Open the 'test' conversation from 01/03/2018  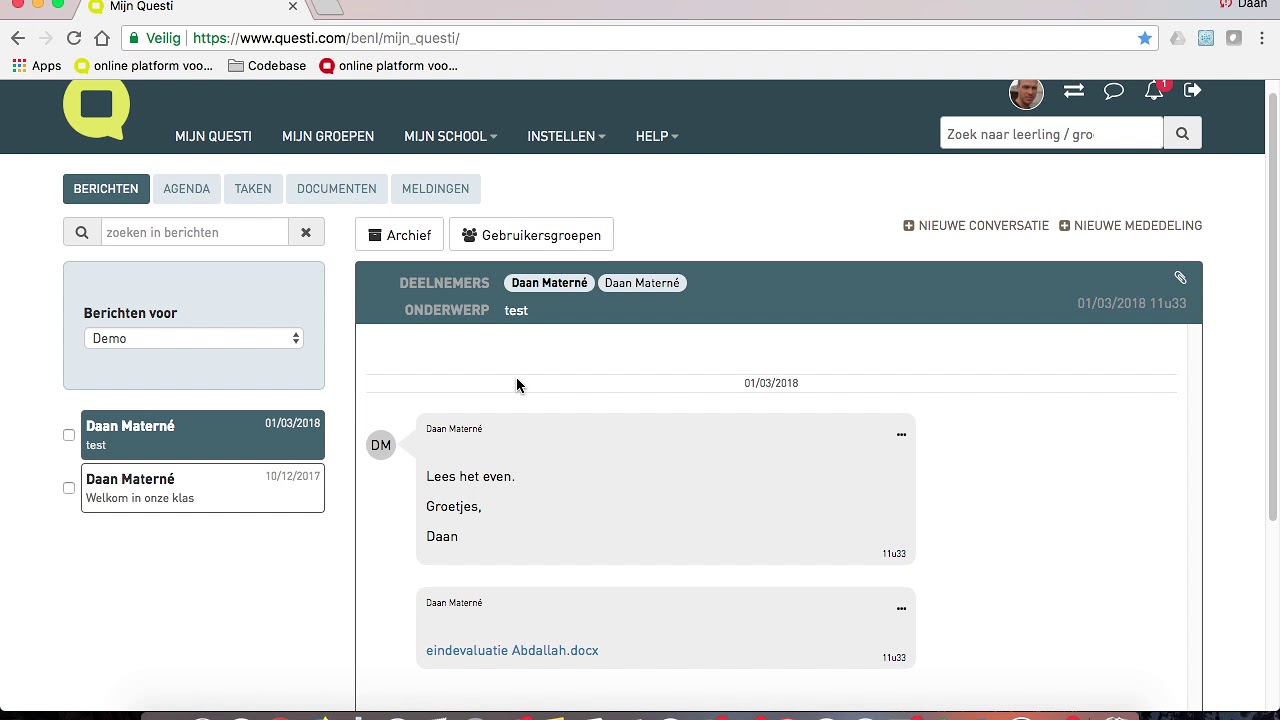[x=203, y=435]
